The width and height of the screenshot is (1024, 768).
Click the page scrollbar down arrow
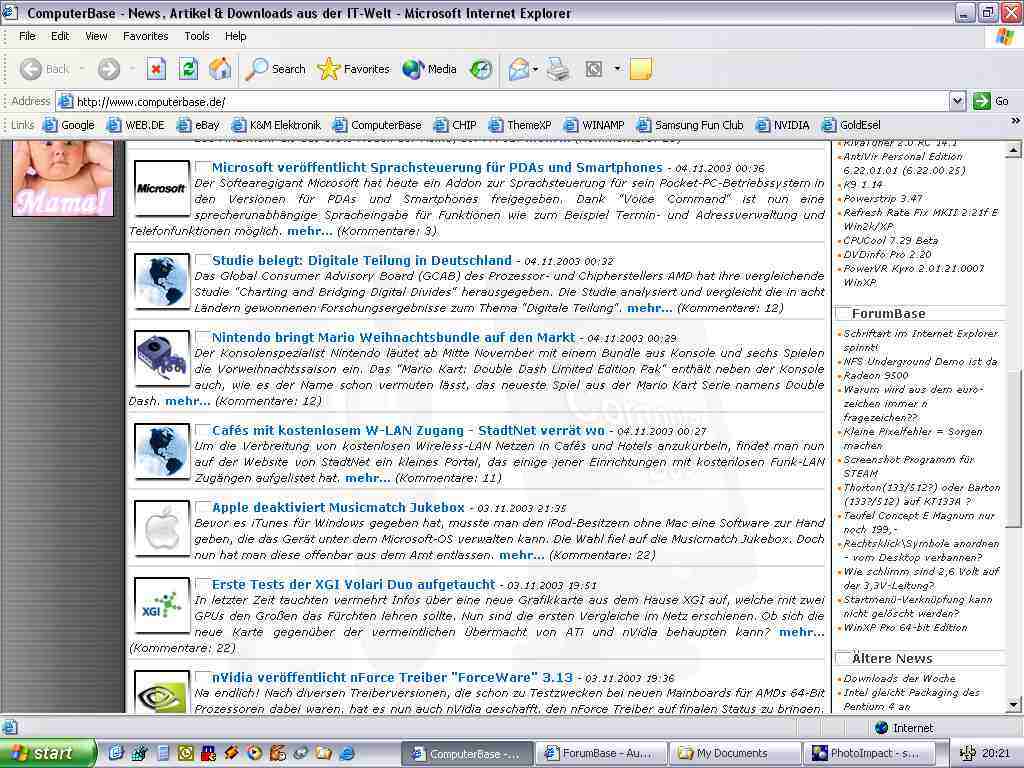coord(1014,704)
